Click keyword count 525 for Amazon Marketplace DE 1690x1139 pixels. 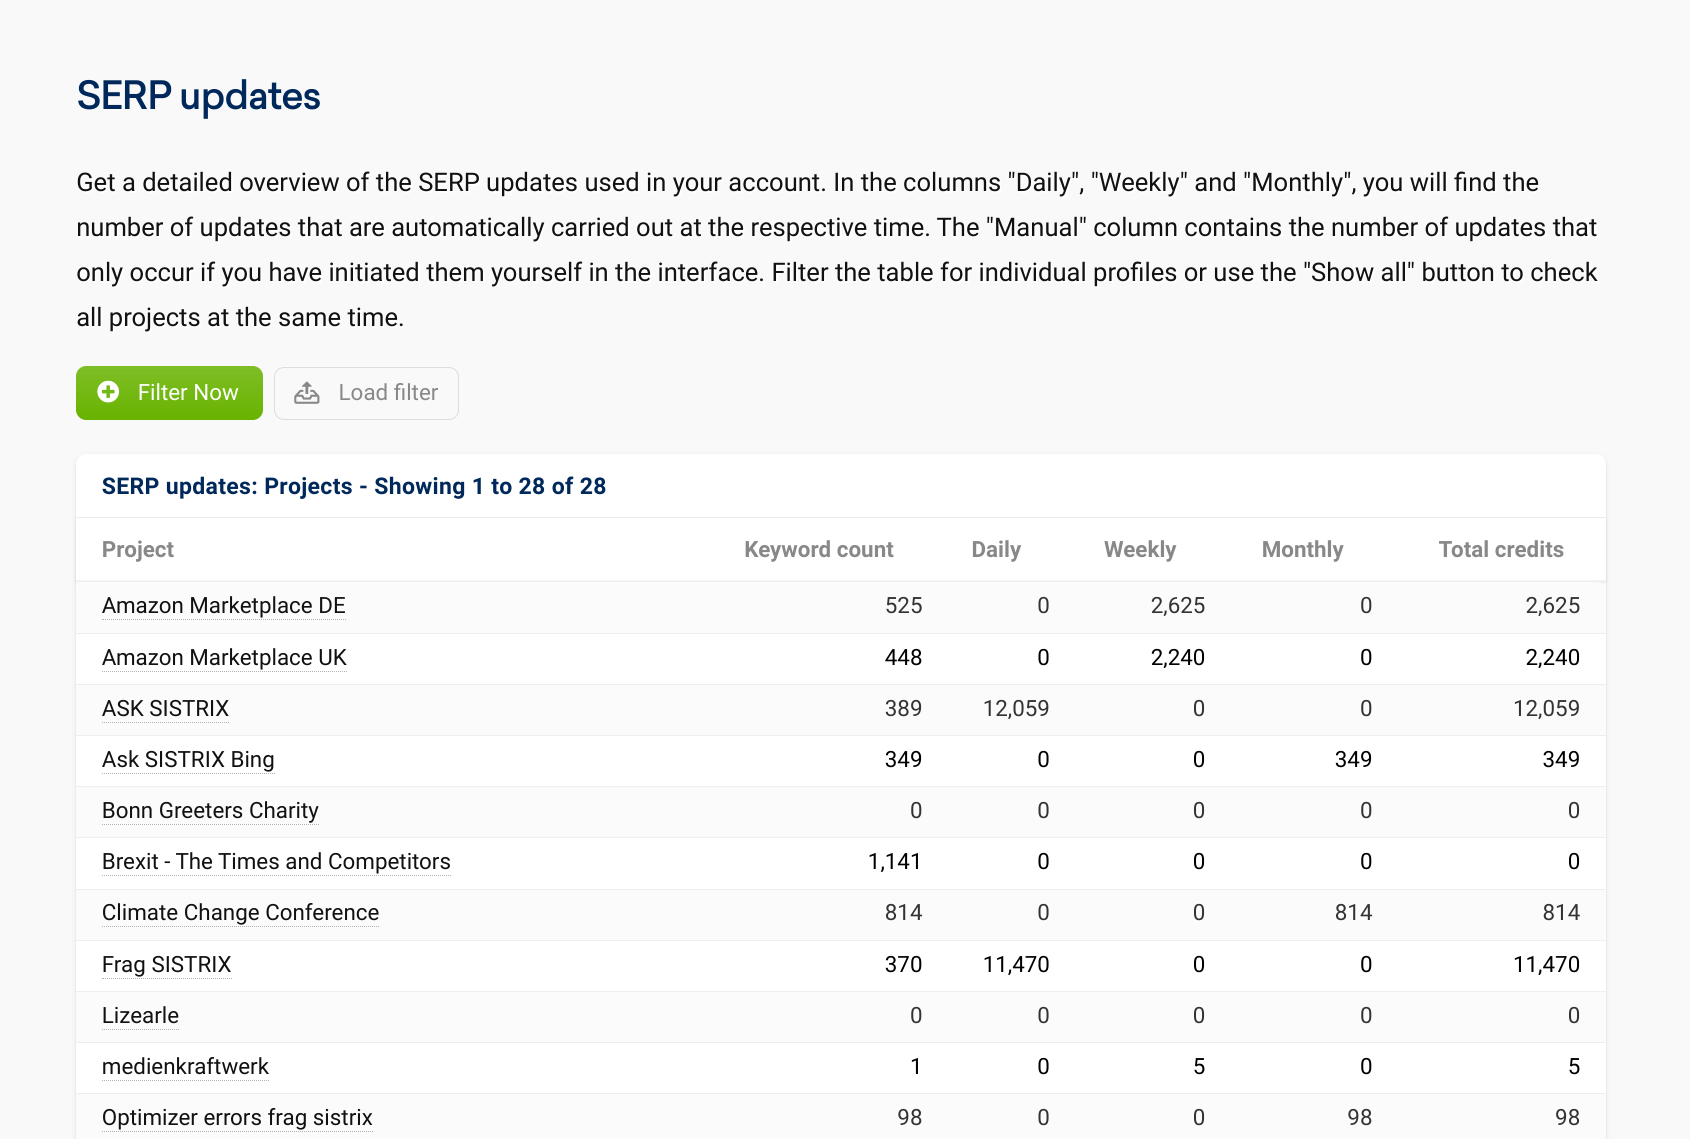(903, 606)
